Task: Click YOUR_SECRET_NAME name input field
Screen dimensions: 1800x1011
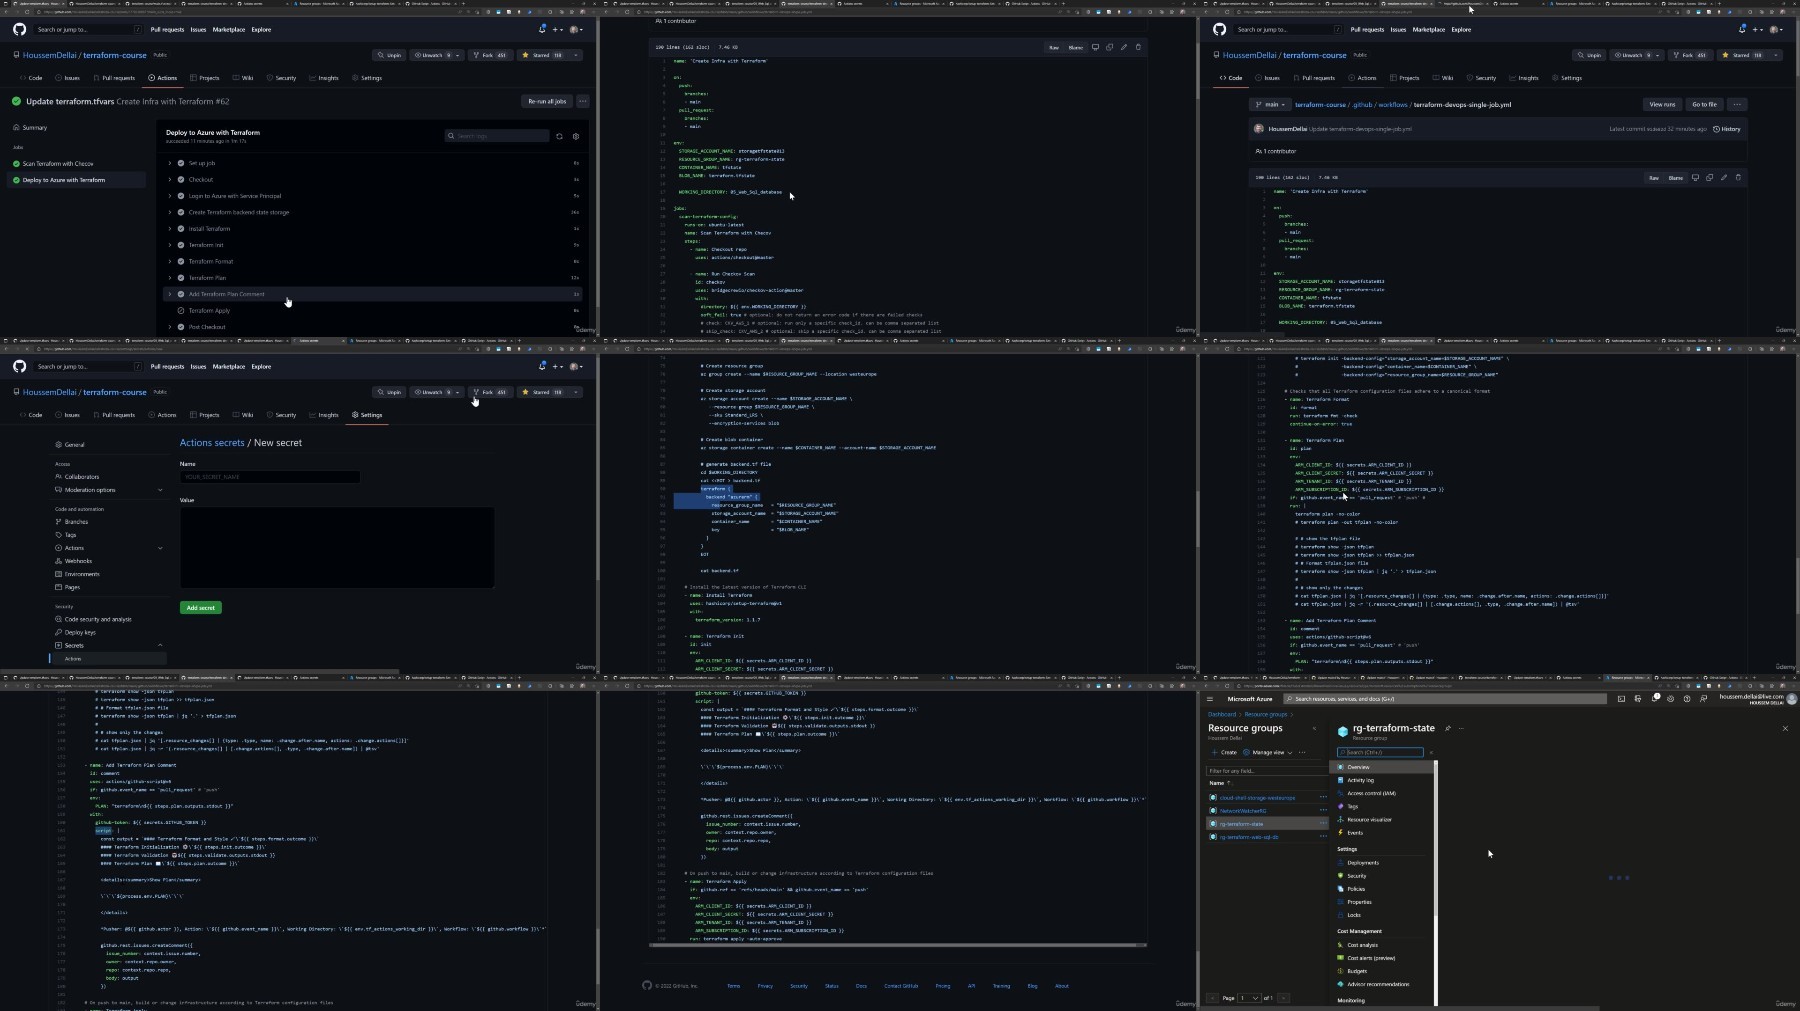Action: 270,477
